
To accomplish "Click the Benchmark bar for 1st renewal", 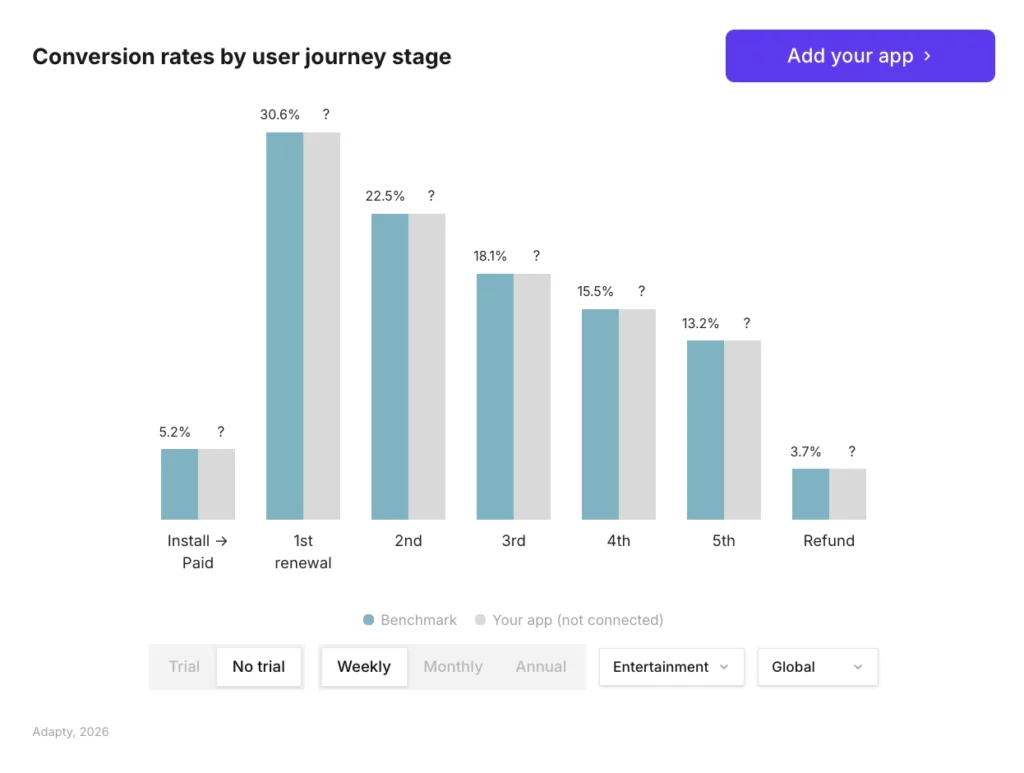I will pyautogui.click(x=283, y=320).
